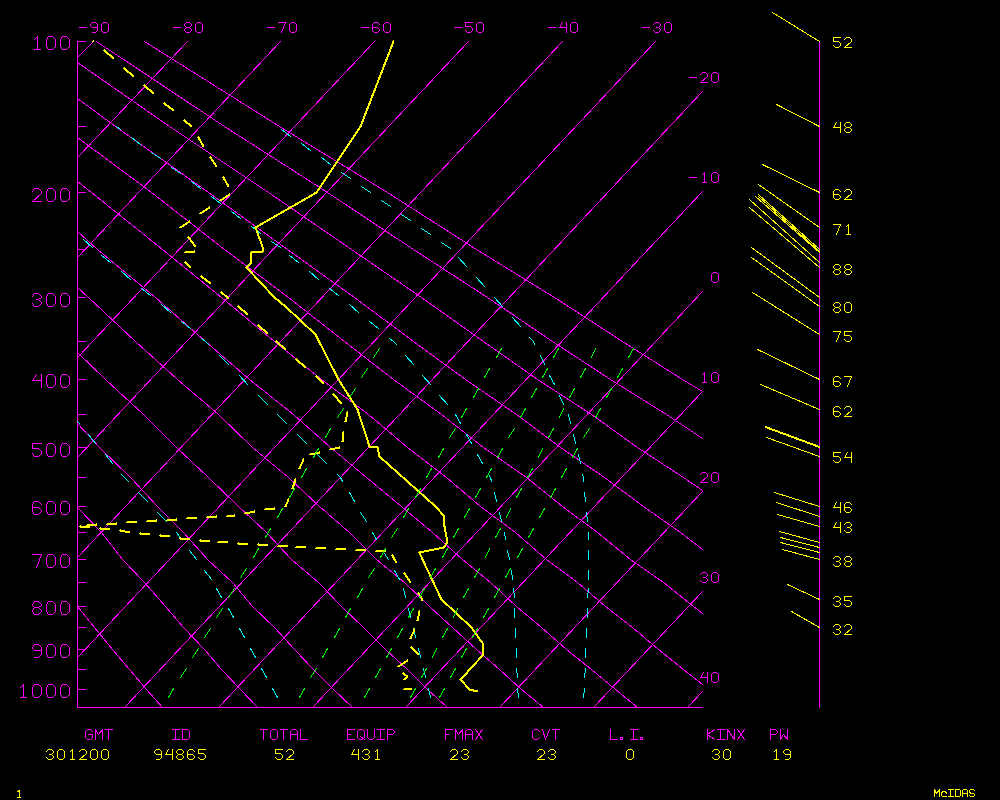Click the FMAX label

pos(463,735)
